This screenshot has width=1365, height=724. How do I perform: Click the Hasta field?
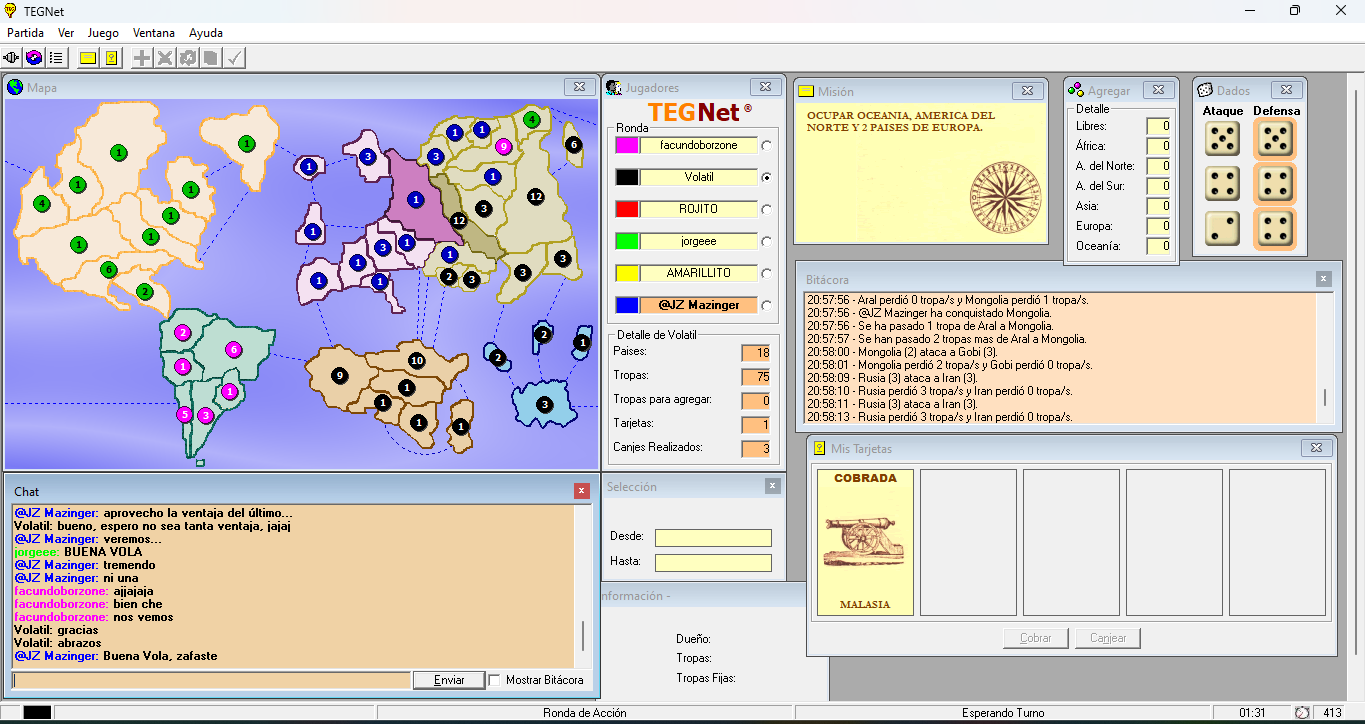click(713, 563)
